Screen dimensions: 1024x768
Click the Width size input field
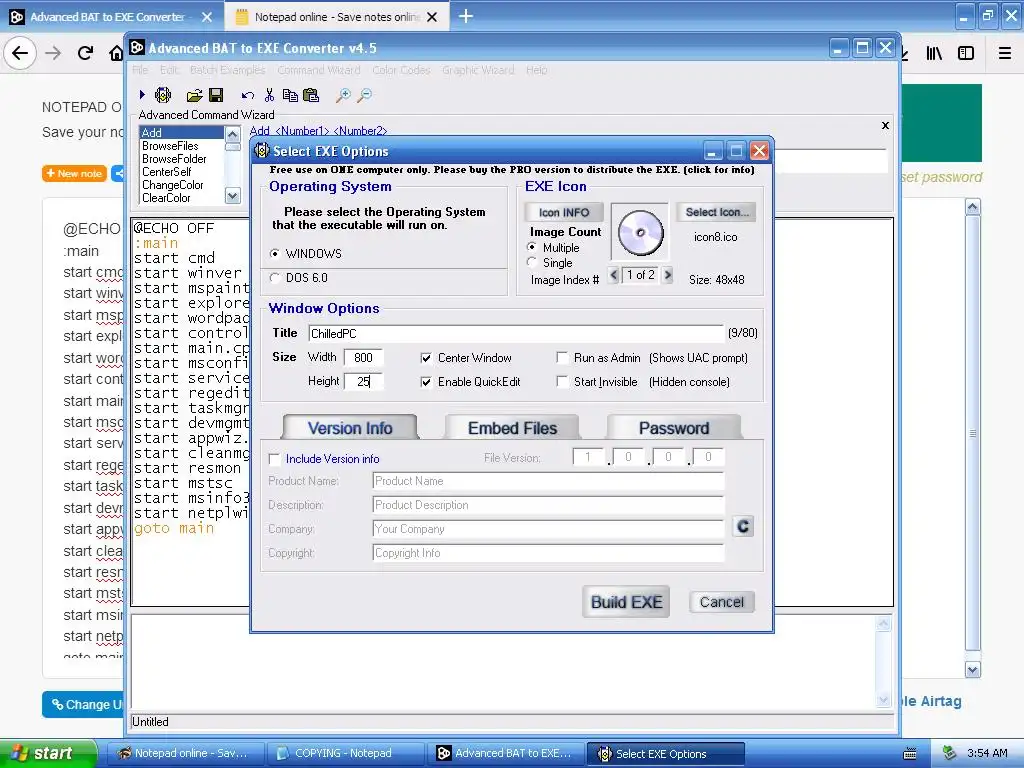click(364, 358)
